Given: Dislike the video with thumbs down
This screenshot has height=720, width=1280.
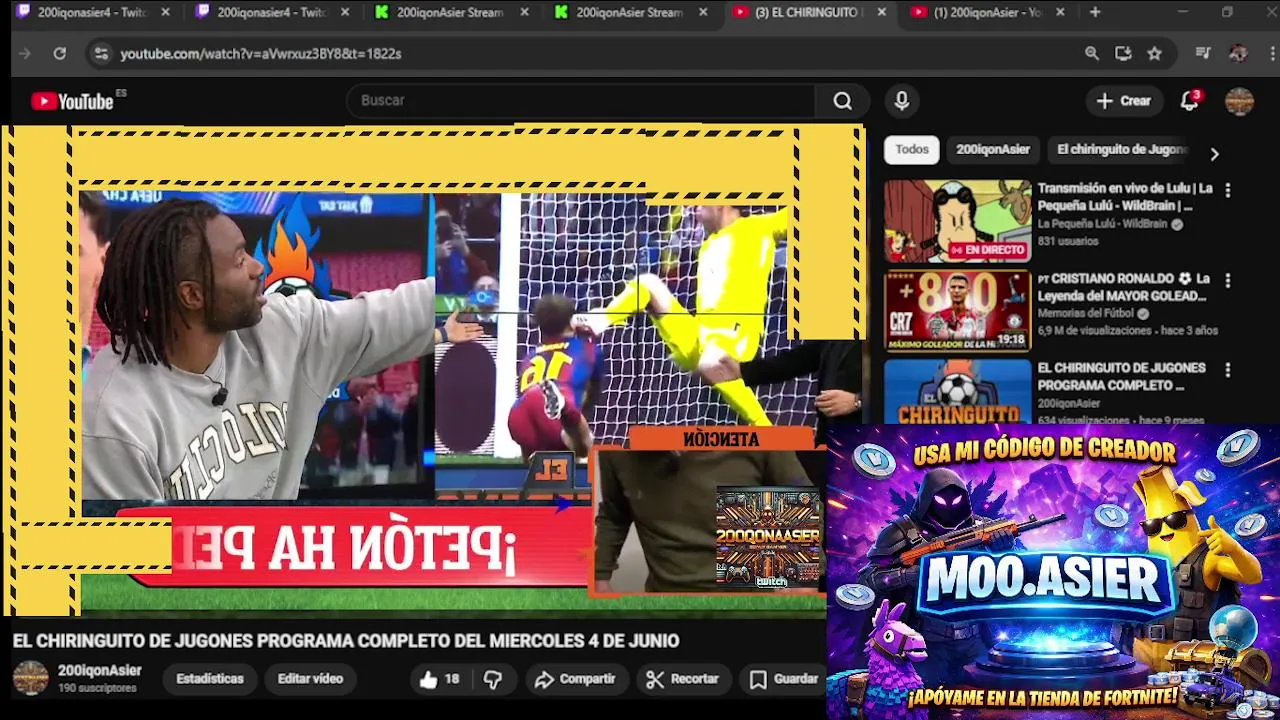Looking at the screenshot, I should 493,679.
